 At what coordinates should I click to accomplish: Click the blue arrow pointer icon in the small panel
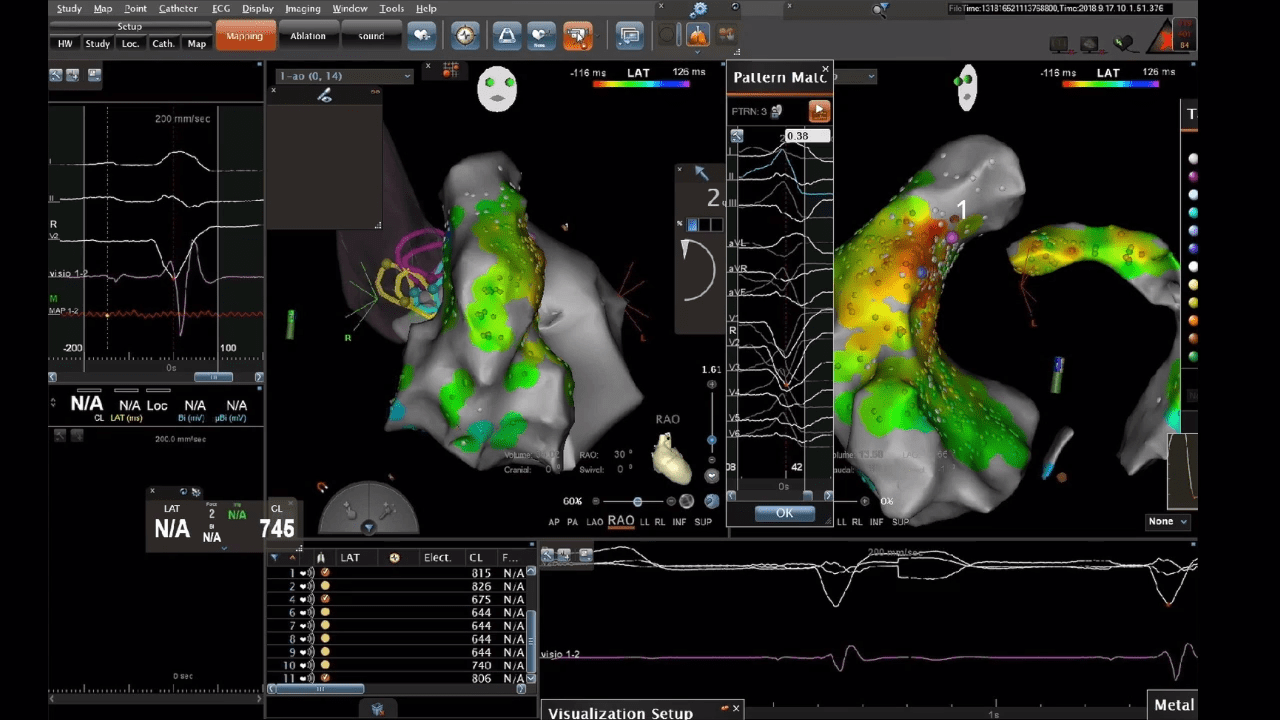pyautogui.click(x=701, y=174)
